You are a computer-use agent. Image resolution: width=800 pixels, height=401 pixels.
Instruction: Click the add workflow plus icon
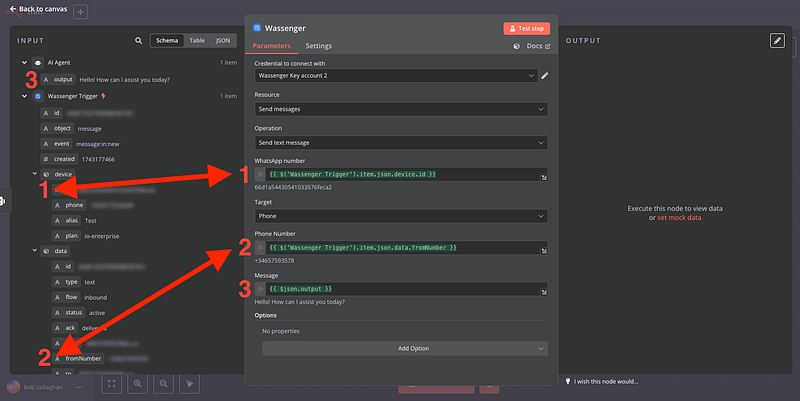(80, 12)
